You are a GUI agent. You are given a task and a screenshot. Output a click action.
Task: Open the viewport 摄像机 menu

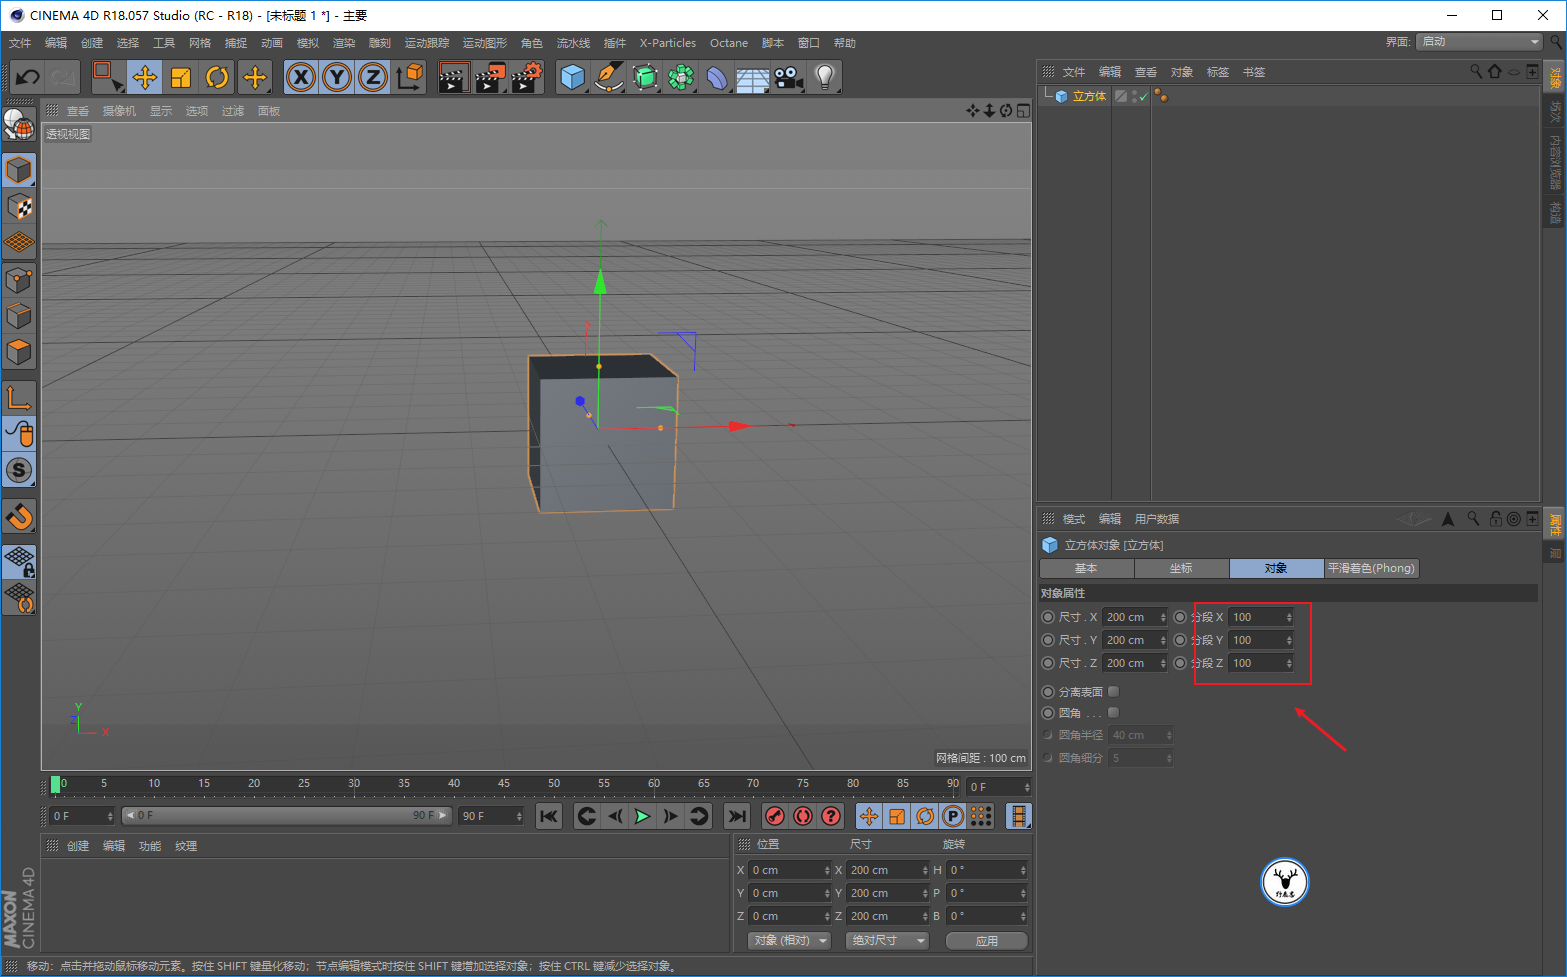pos(119,111)
